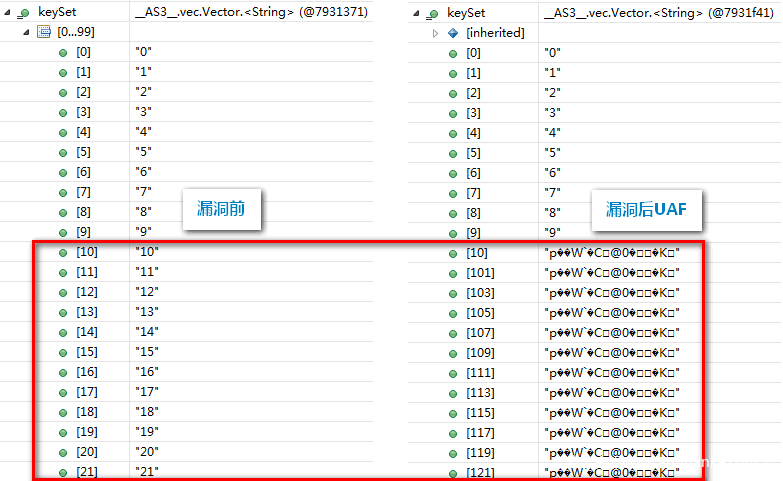Click the green dot icon of row [101]
Viewport: 783px width, 481px height.
pyautogui.click(x=453, y=274)
